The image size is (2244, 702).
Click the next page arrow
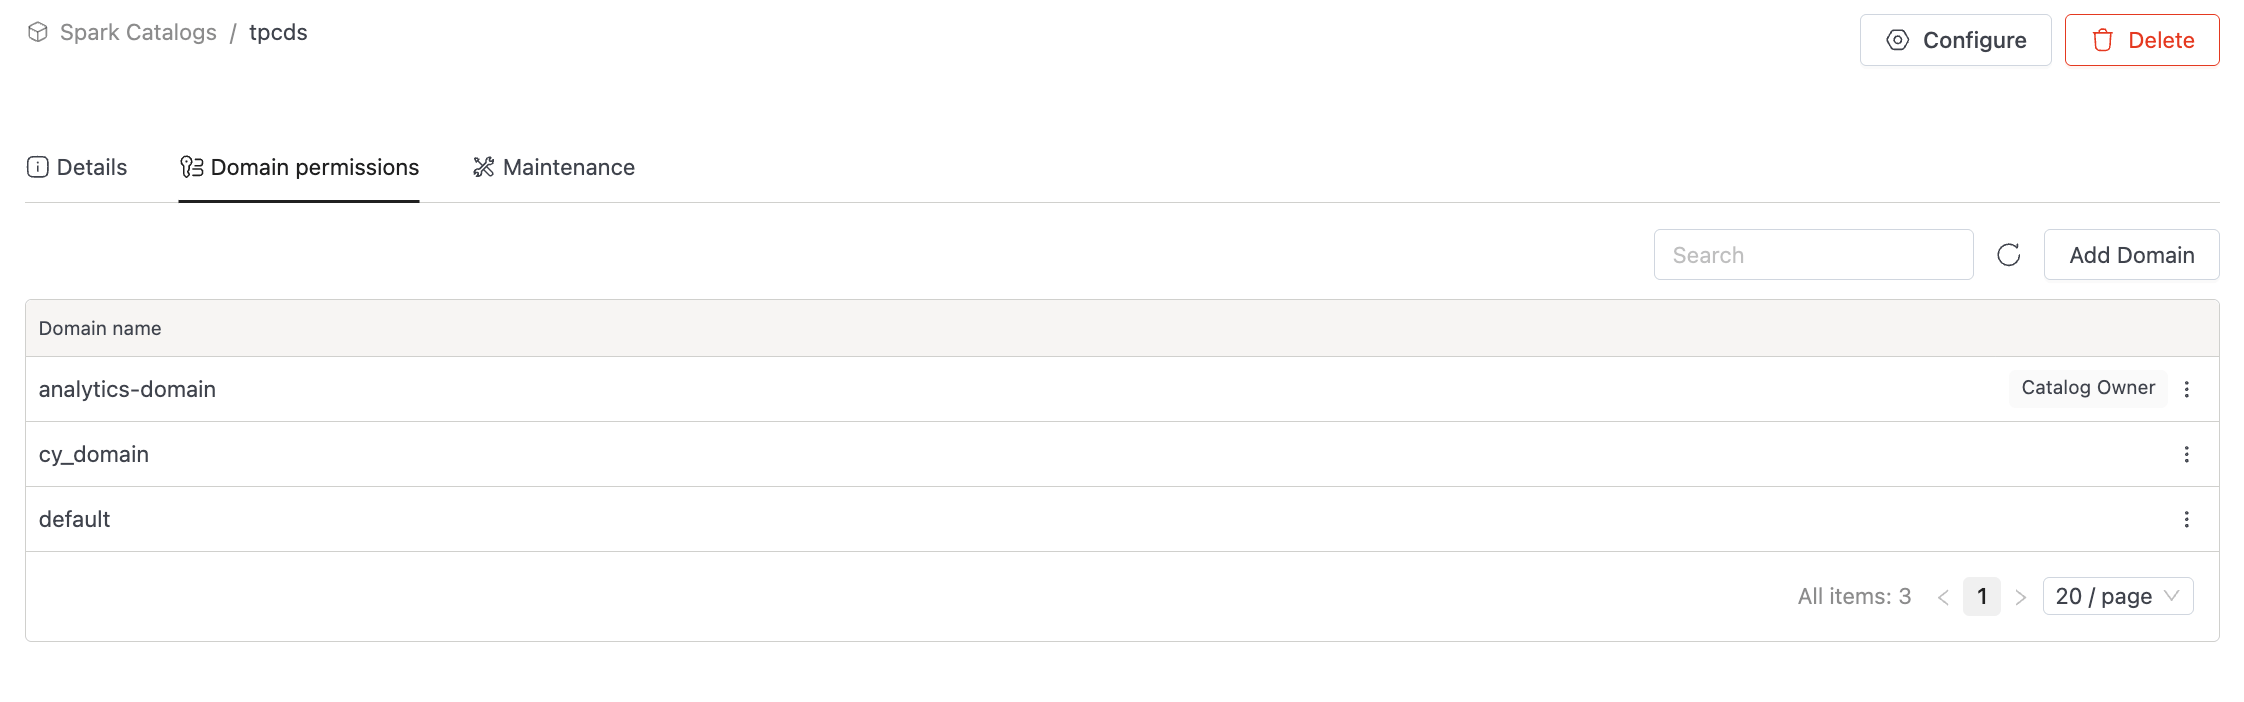point(2021,596)
